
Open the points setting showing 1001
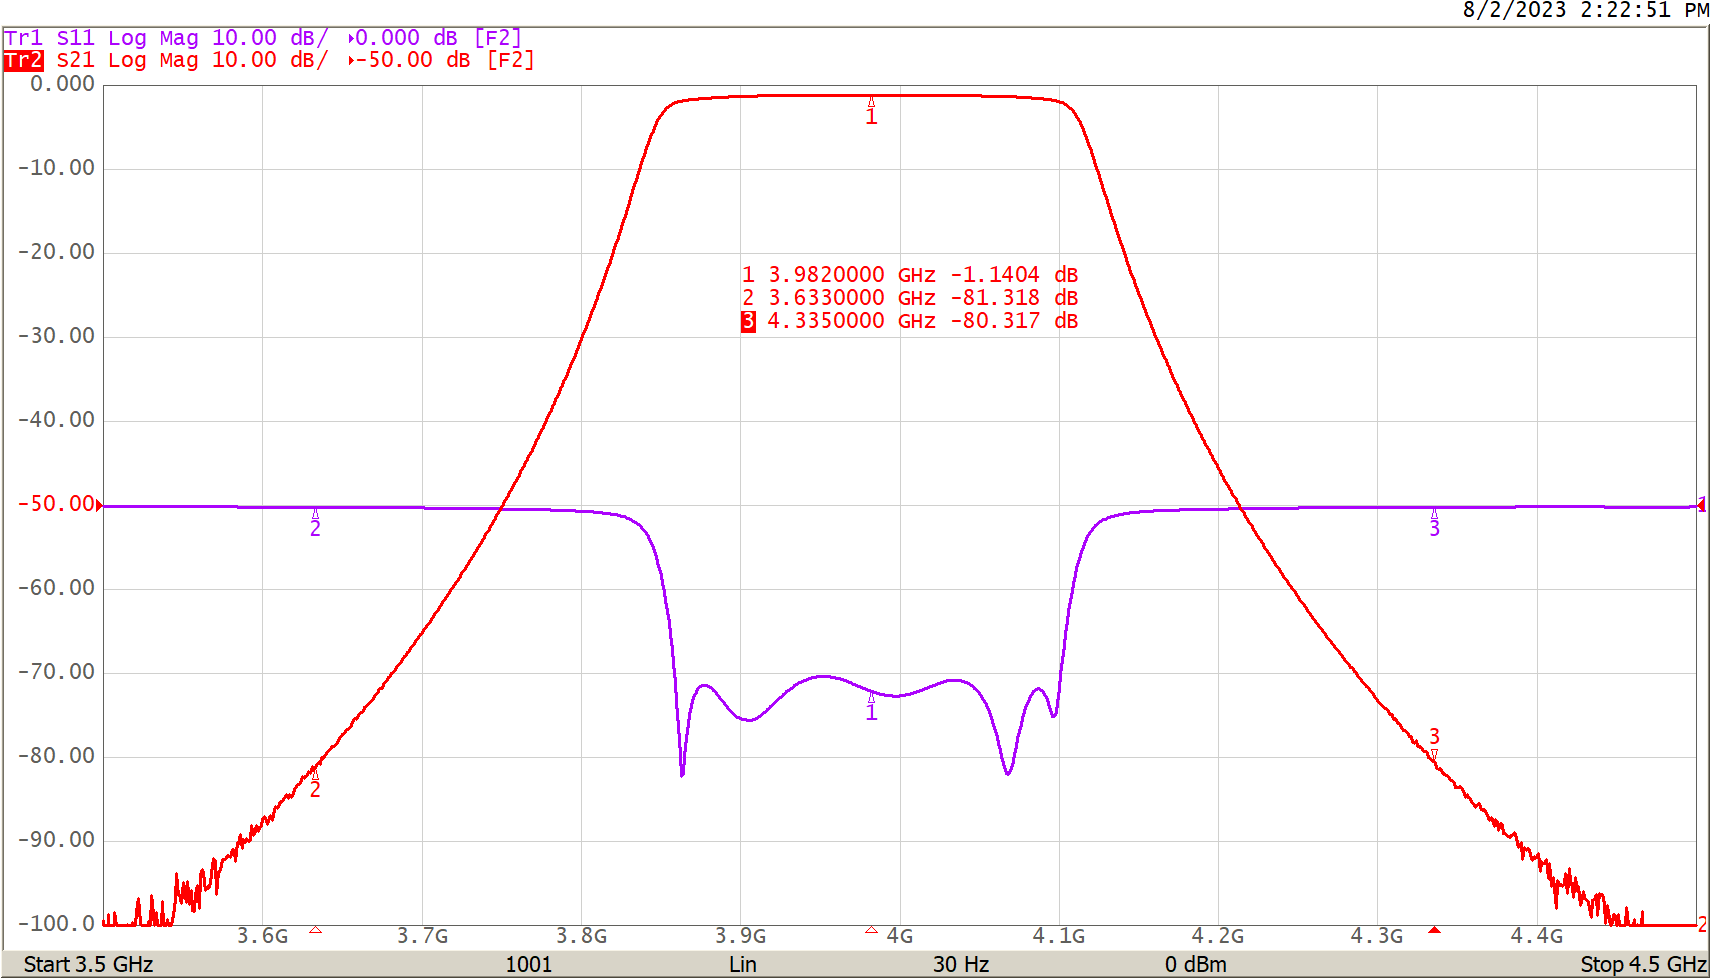[x=531, y=965]
